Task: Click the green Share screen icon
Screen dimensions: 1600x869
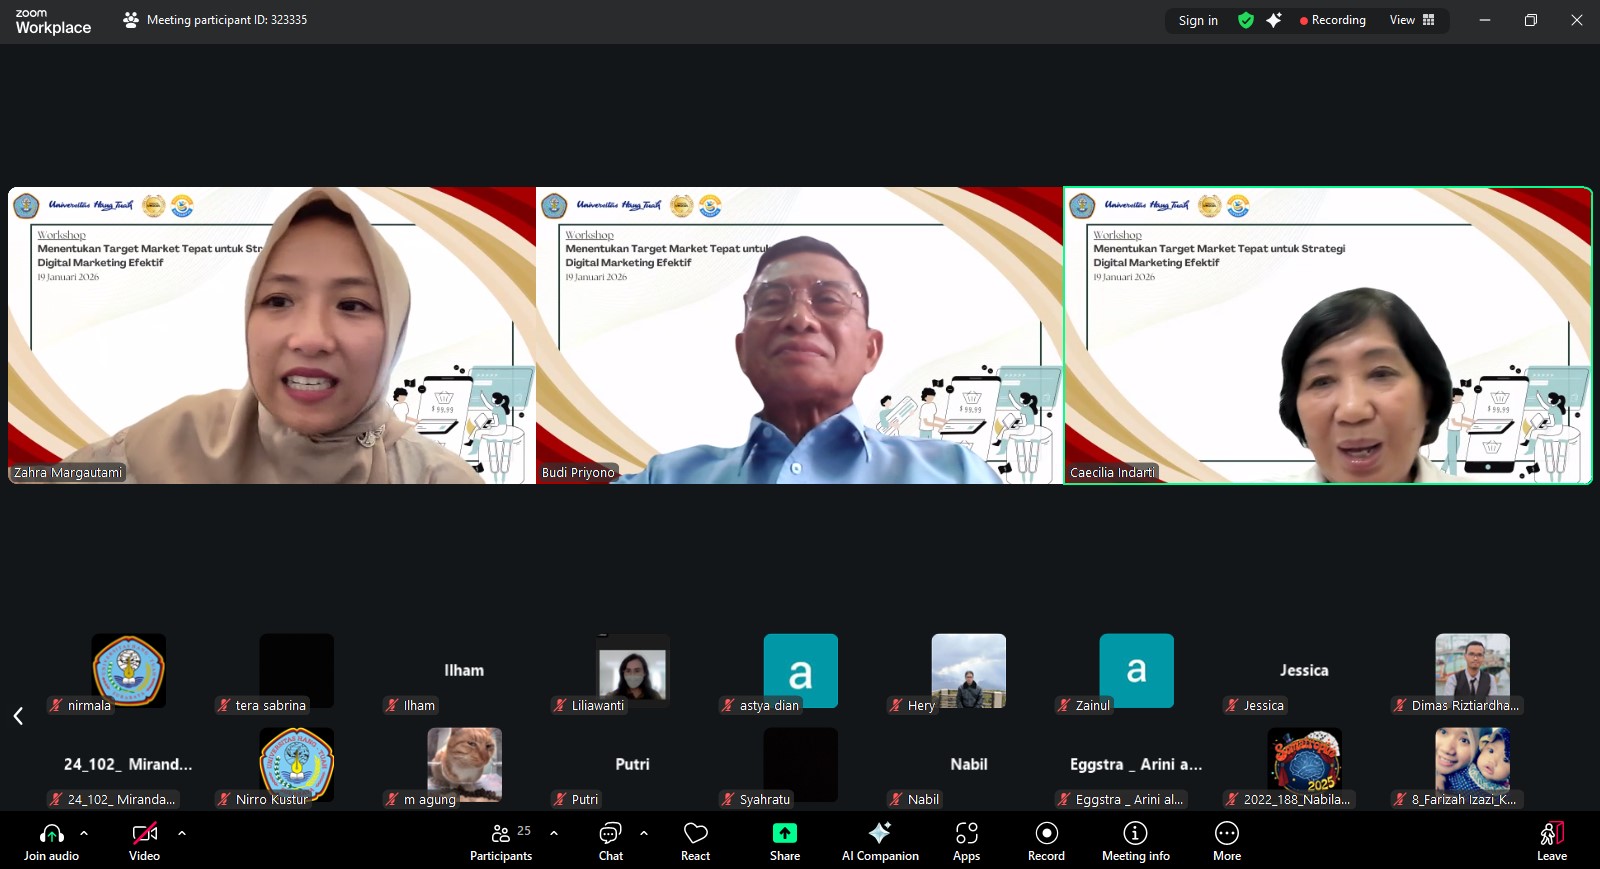Action: [785, 833]
